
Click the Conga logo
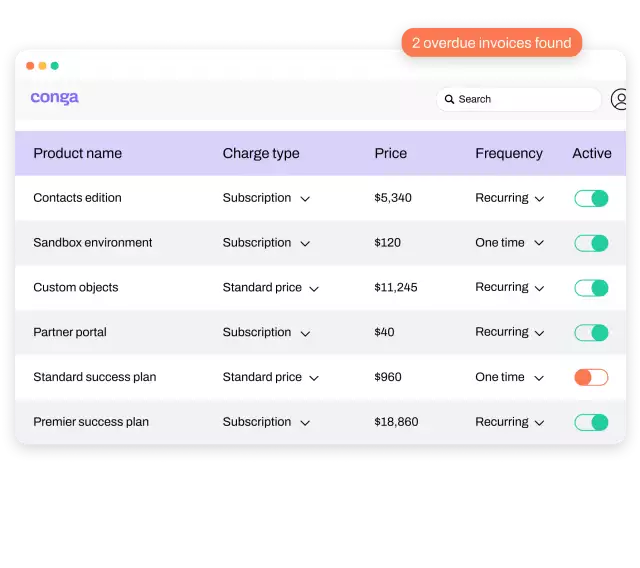pyautogui.click(x=54, y=98)
